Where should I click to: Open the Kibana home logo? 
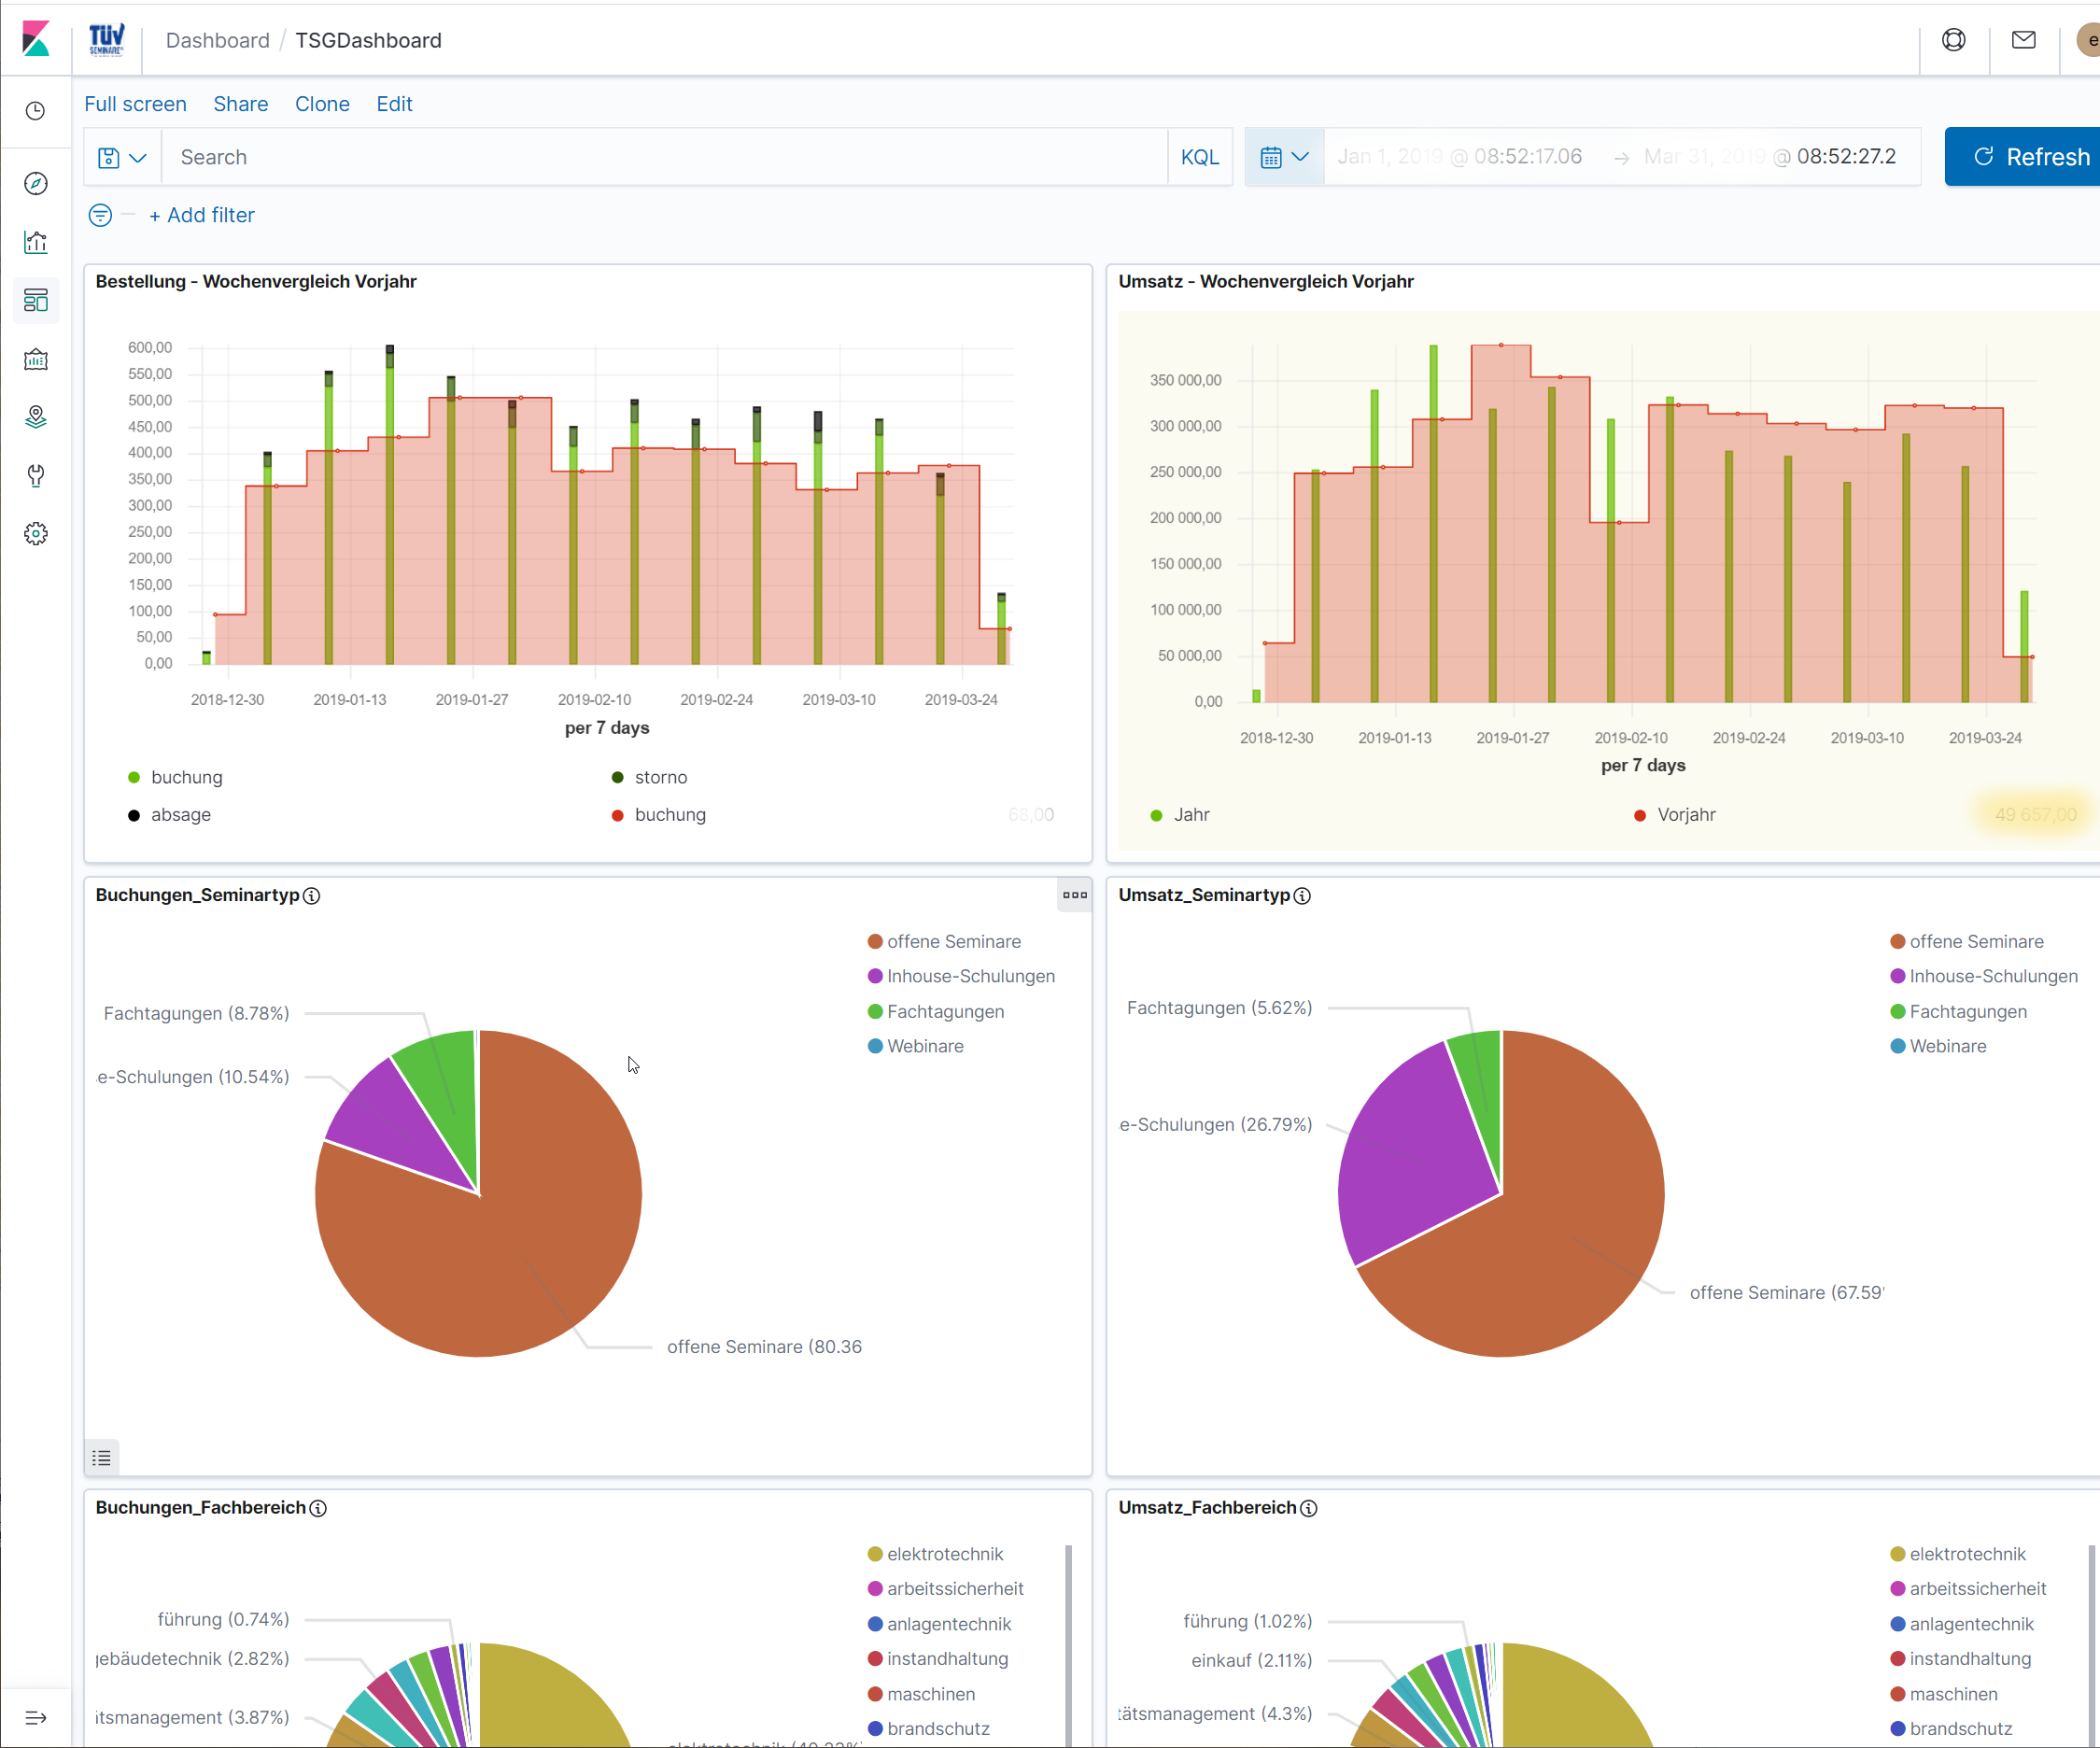pos(36,40)
